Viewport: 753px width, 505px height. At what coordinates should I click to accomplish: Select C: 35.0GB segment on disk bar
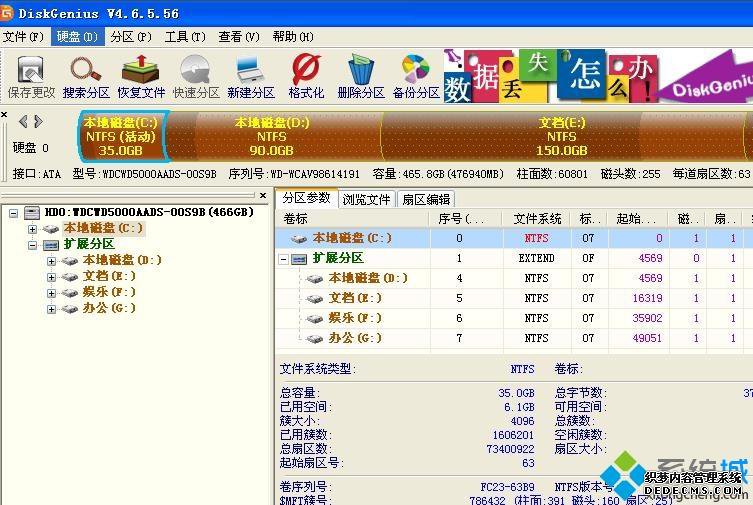pos(121,136)
